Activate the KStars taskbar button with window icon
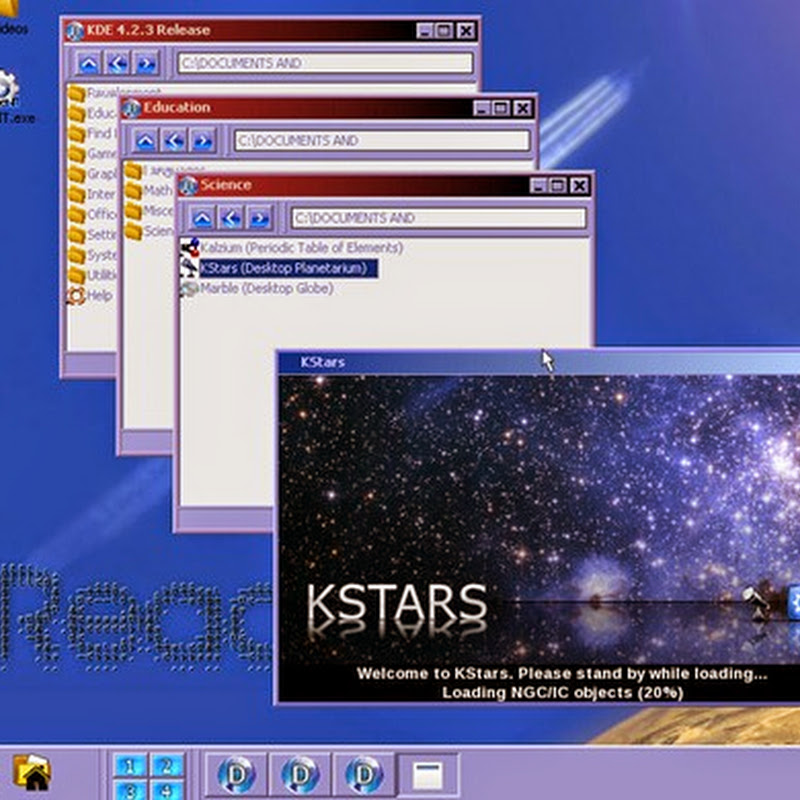 (x=428, y=775)
